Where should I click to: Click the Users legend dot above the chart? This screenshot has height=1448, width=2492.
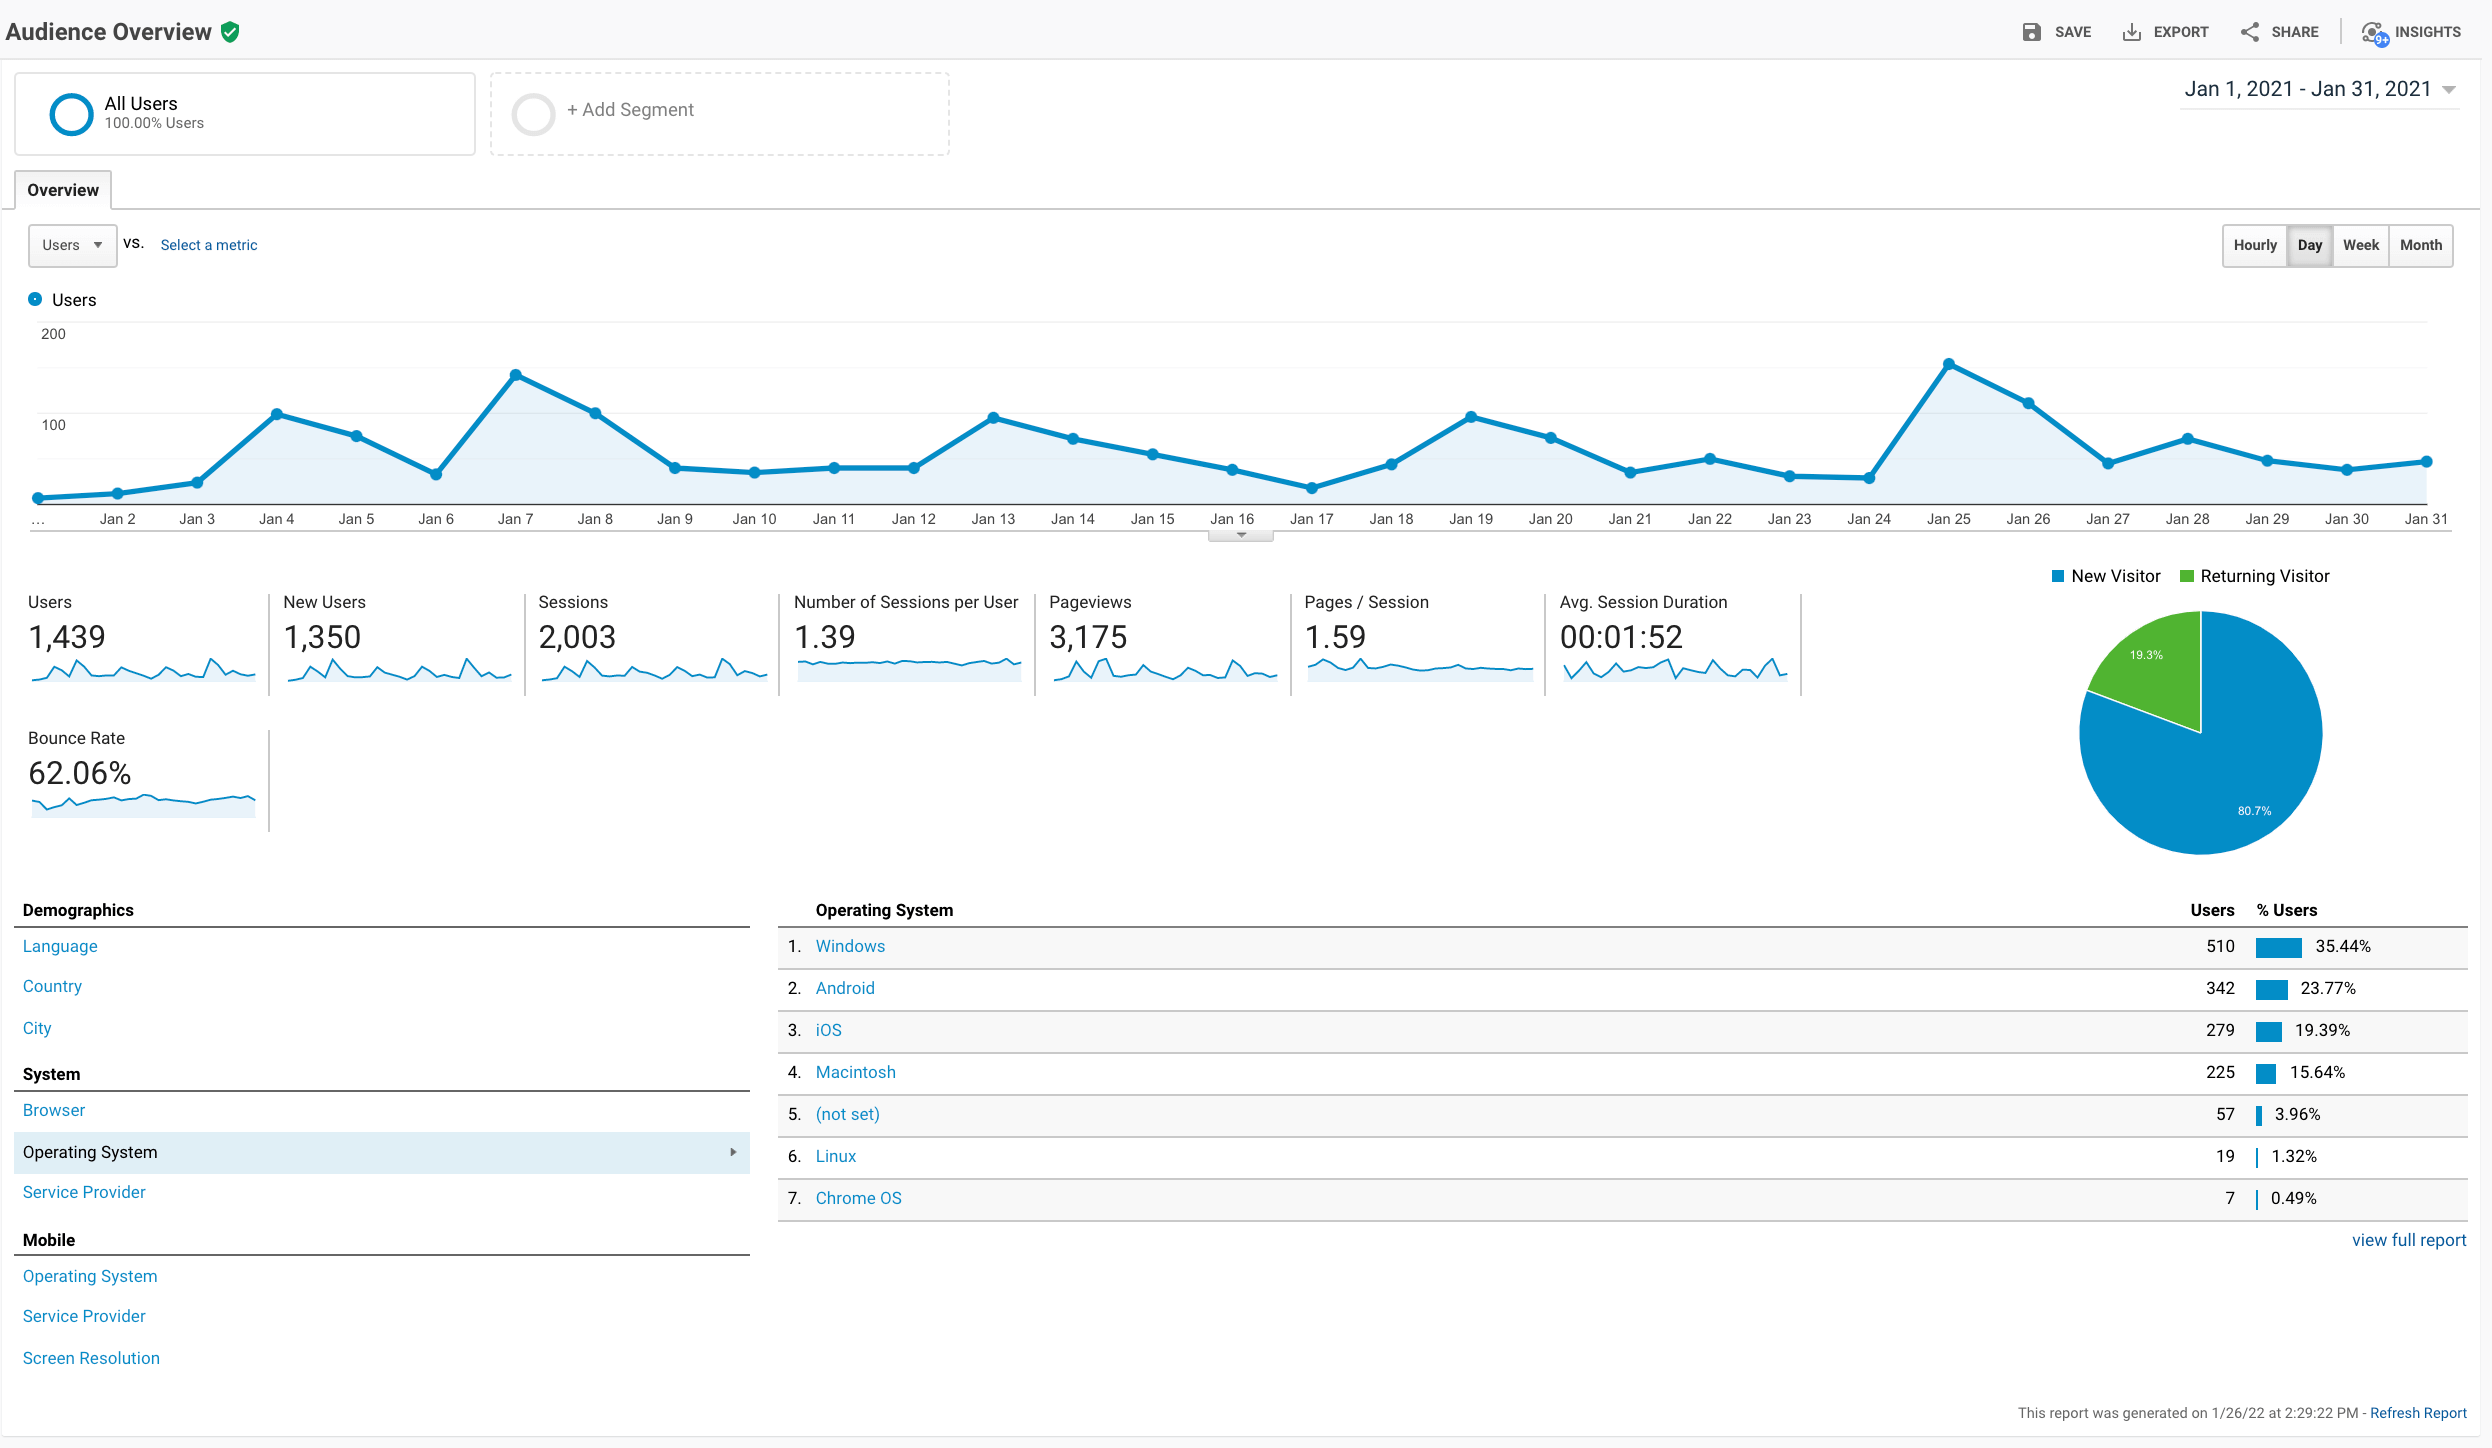34,299
